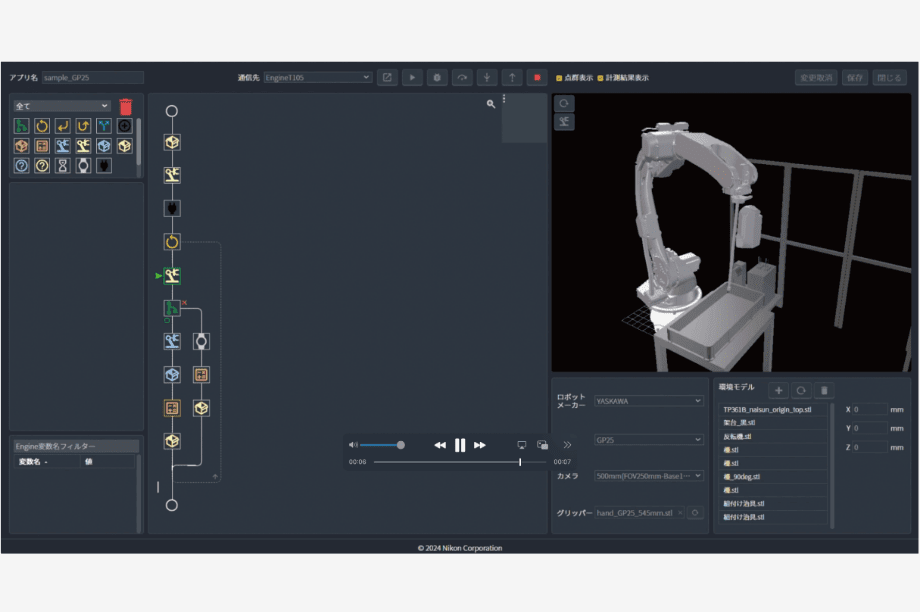Click the 変更取消 button

tap(816, 77)
